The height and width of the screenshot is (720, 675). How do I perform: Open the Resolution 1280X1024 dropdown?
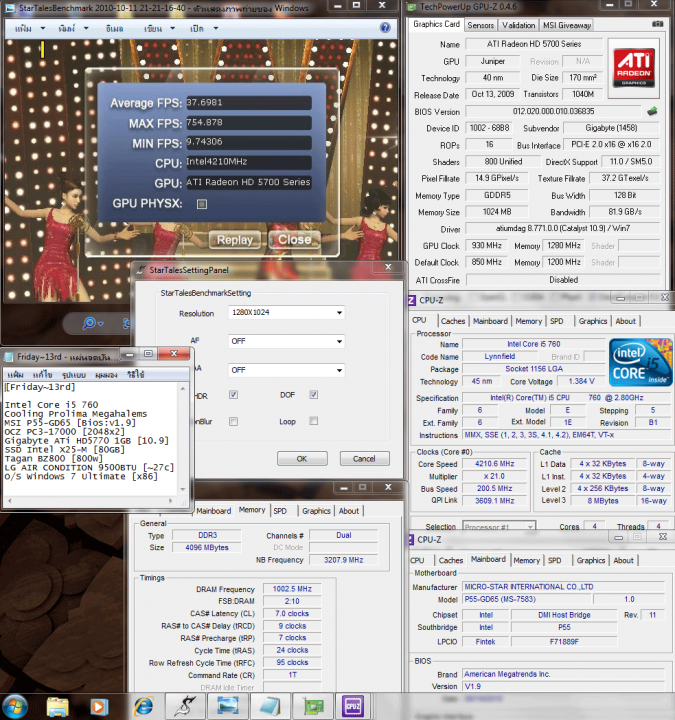tap(286, 313)
